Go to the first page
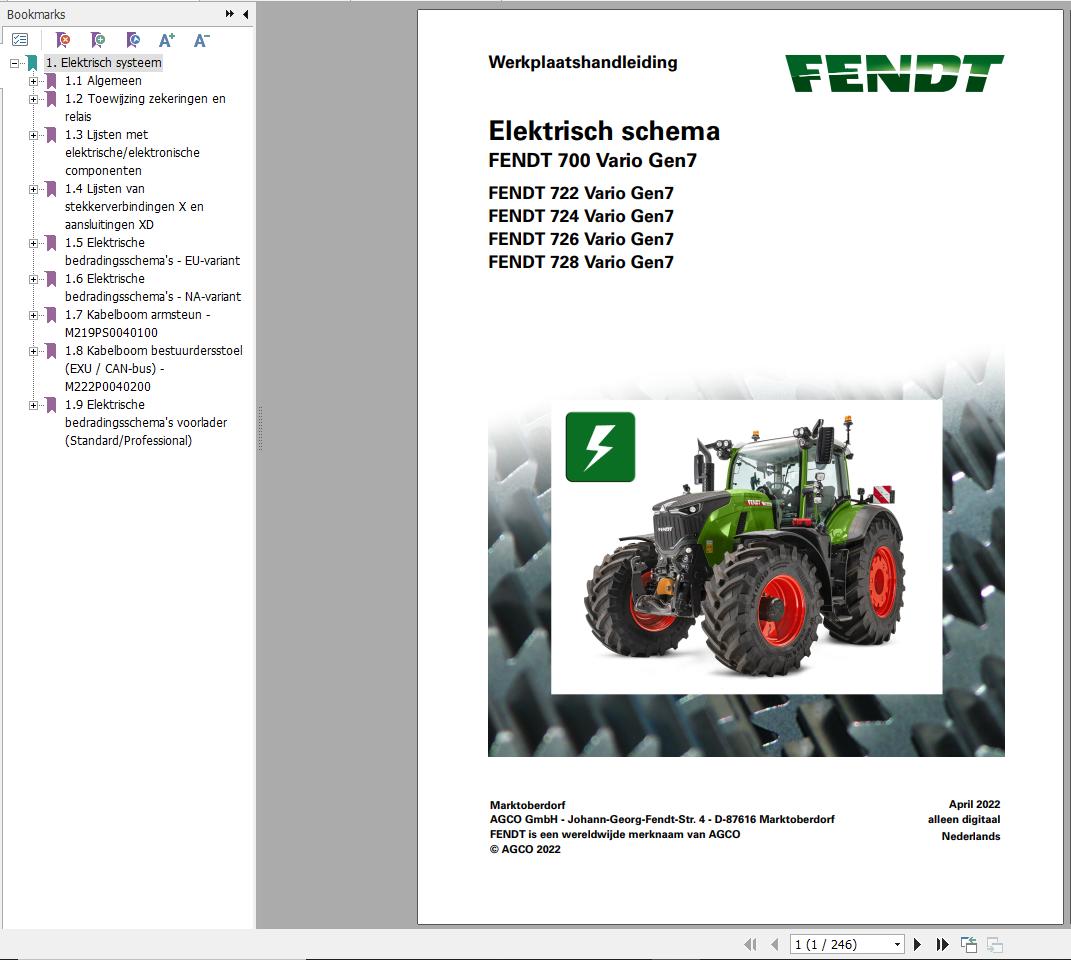The width and height of the screenshot is (1071, 960). point(750,944)
